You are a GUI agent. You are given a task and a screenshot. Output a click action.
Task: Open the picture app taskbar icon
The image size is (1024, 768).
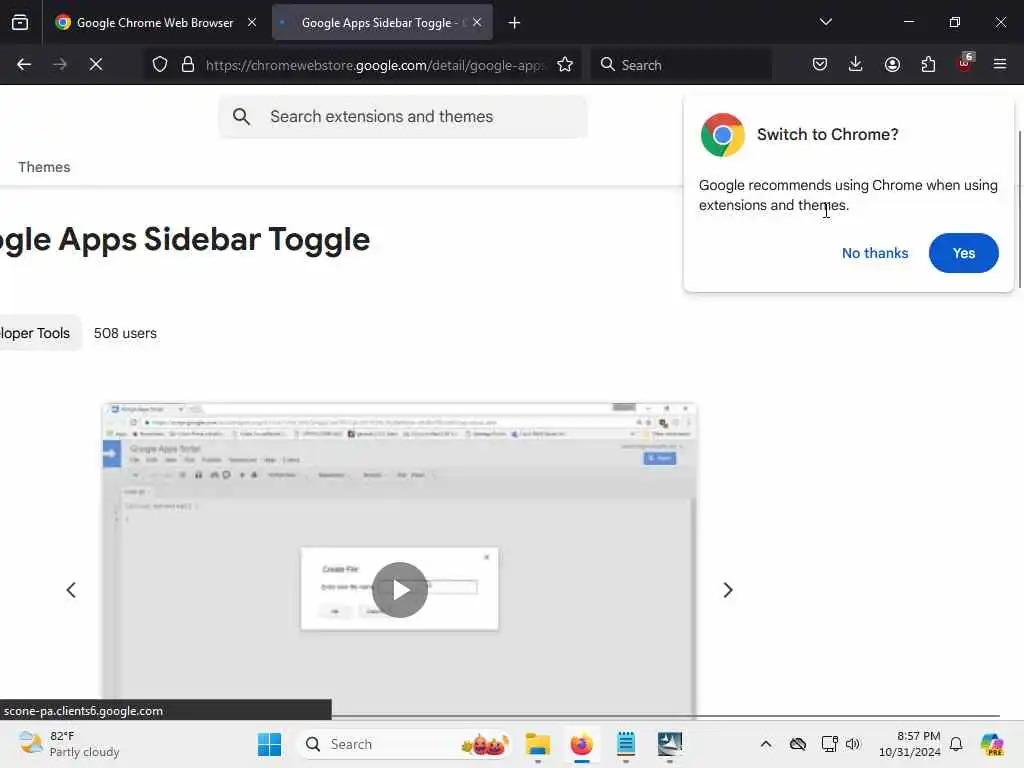(669, 744)
